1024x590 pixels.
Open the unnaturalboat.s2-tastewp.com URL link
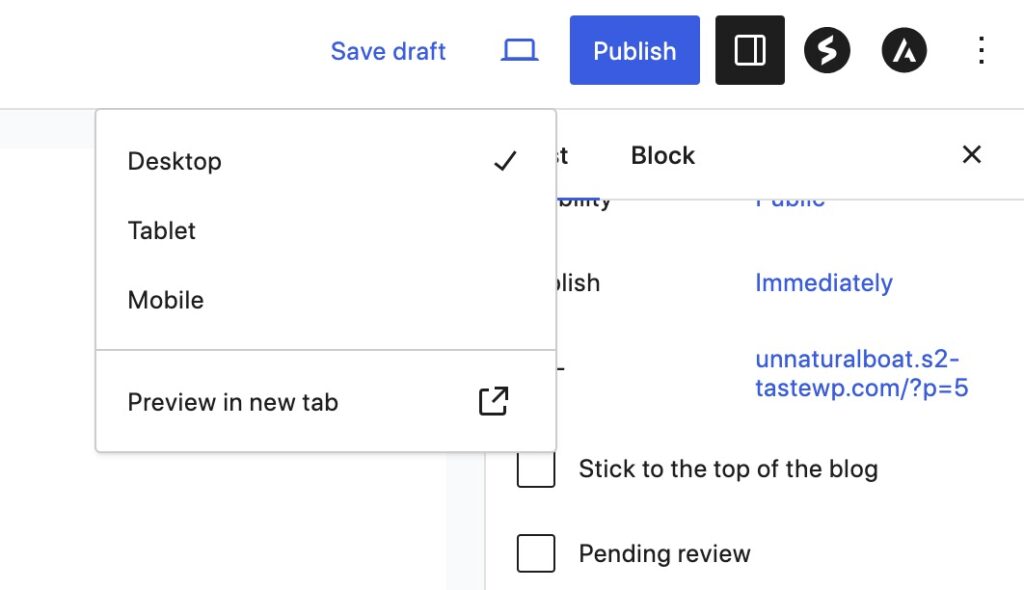click(861, 373)
